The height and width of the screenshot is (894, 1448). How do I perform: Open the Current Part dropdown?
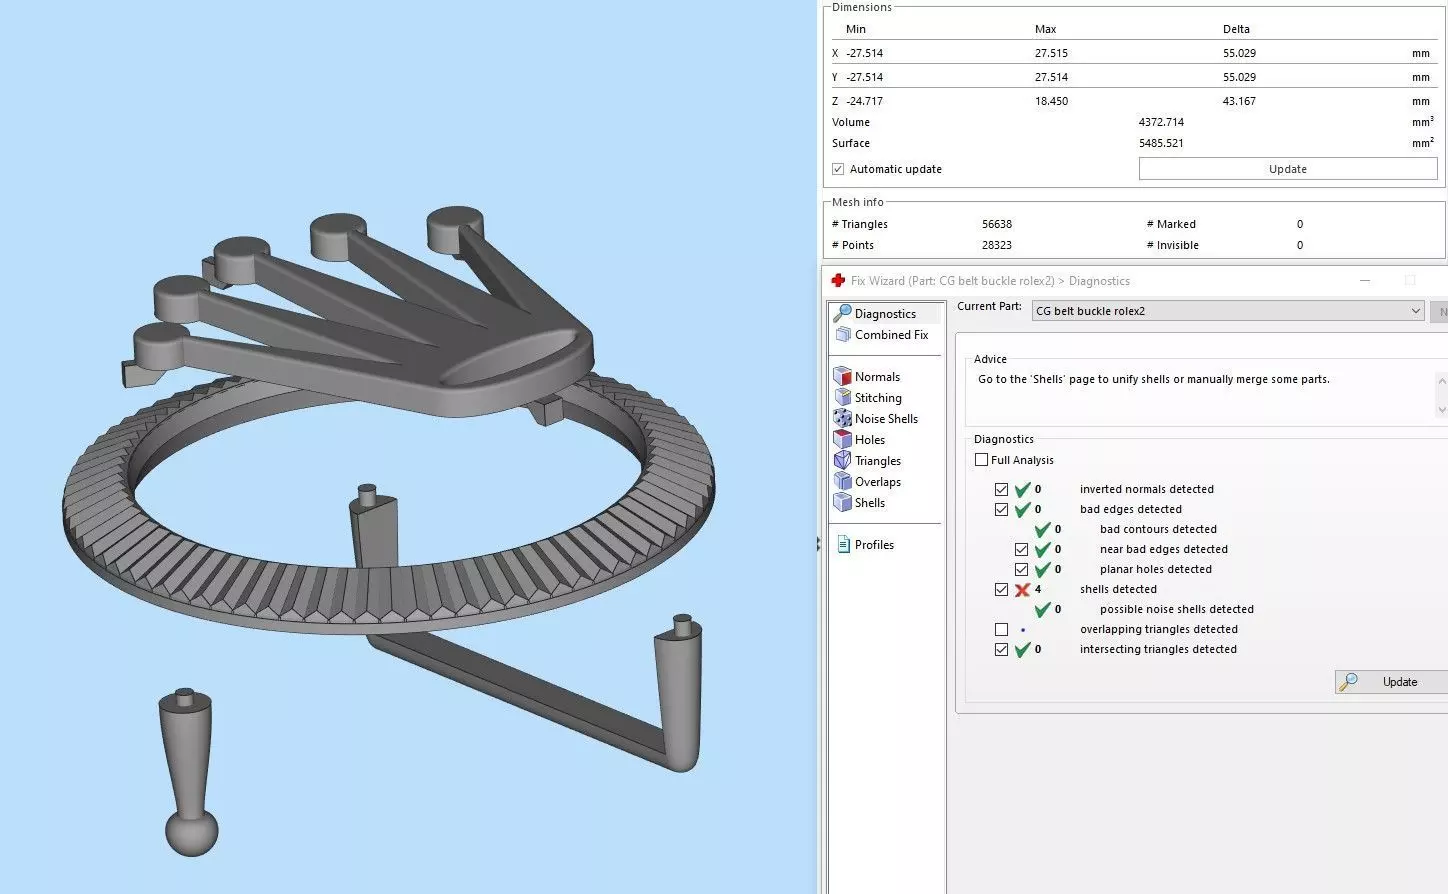(1227, 311)
